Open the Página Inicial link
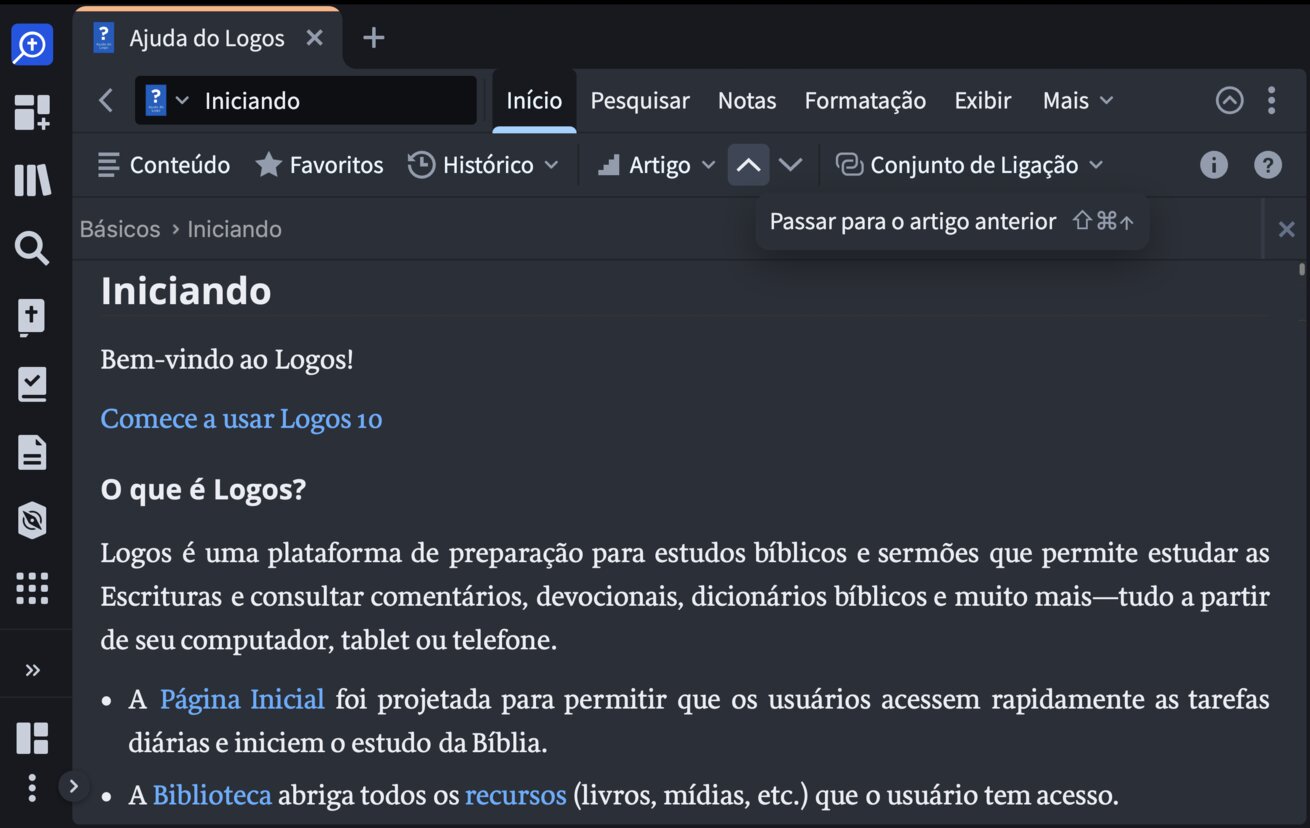The image size is (1310, 828). click(242, 698)
